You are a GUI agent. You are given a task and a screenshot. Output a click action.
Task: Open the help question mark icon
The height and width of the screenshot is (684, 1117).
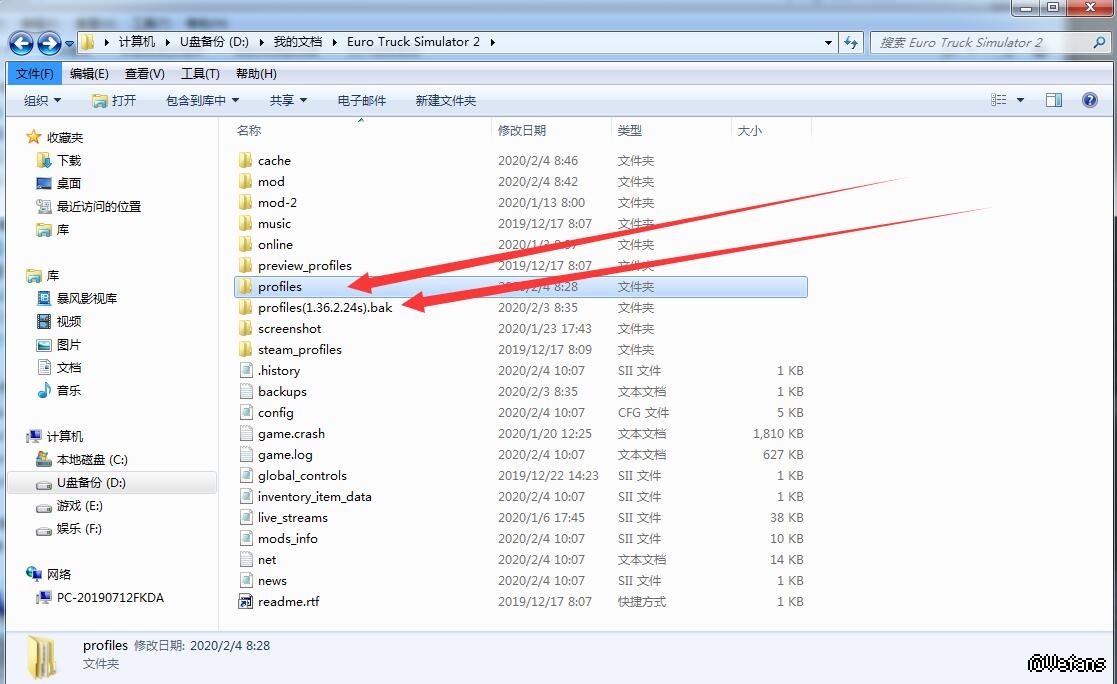pyautogui.click(x=1089, y=100)
